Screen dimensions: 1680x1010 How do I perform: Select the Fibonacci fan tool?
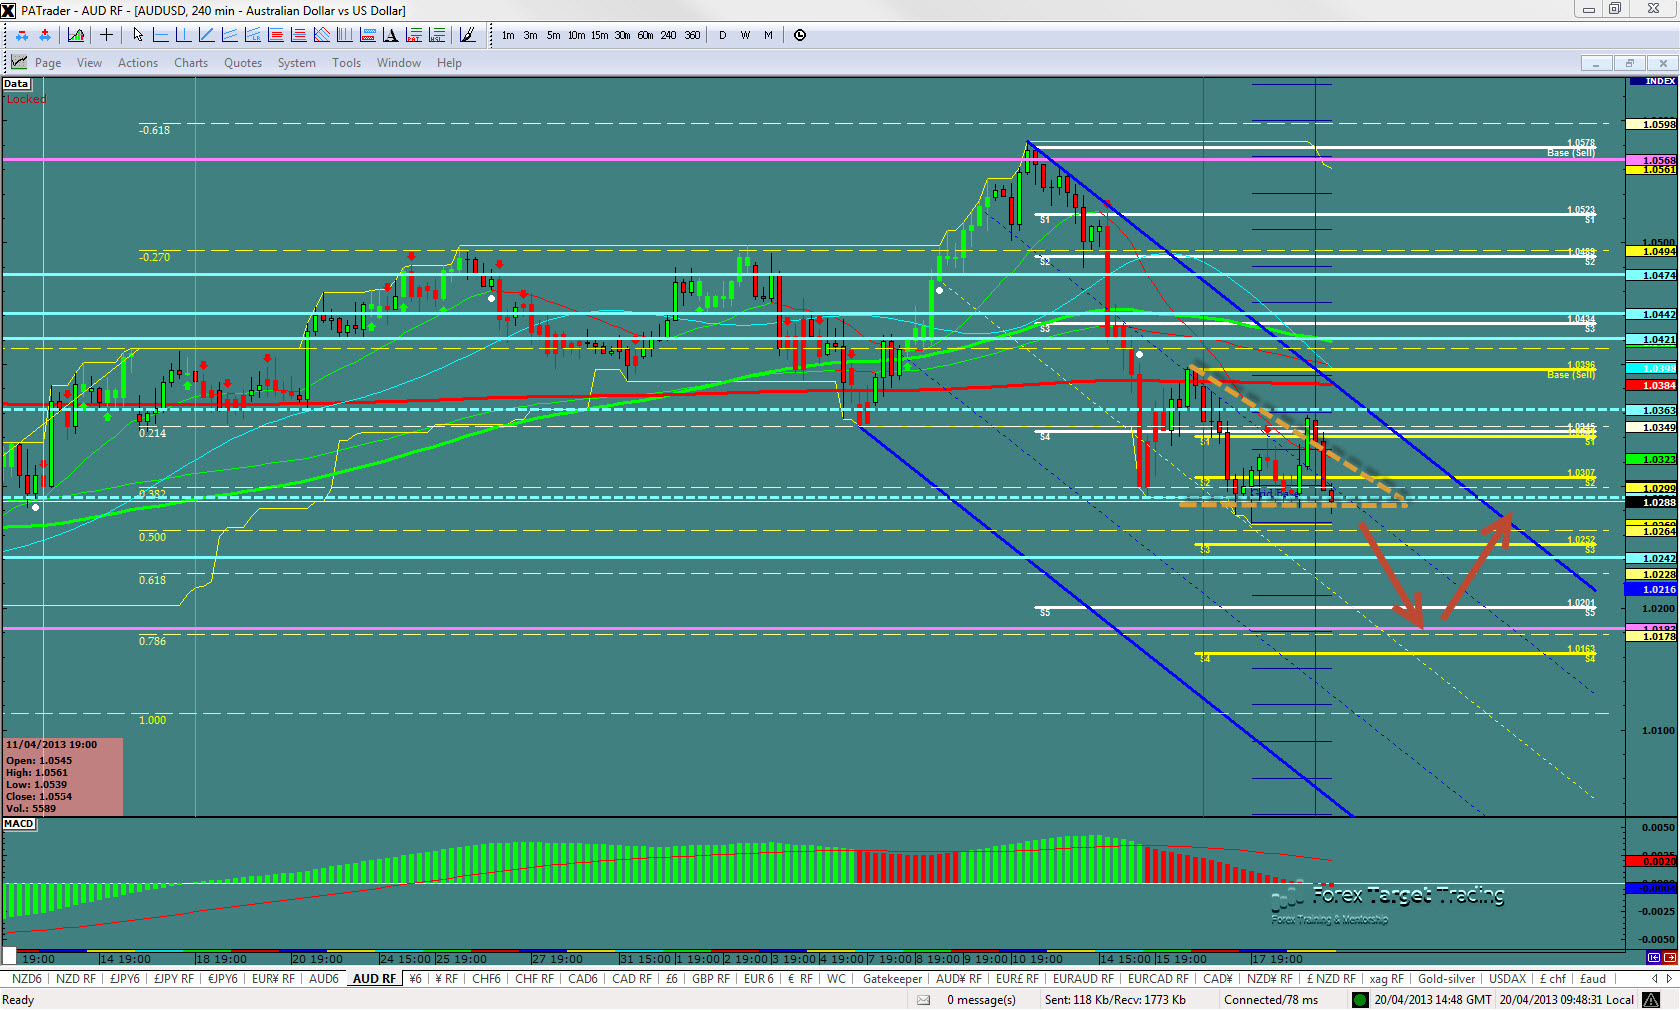(321, 35)
